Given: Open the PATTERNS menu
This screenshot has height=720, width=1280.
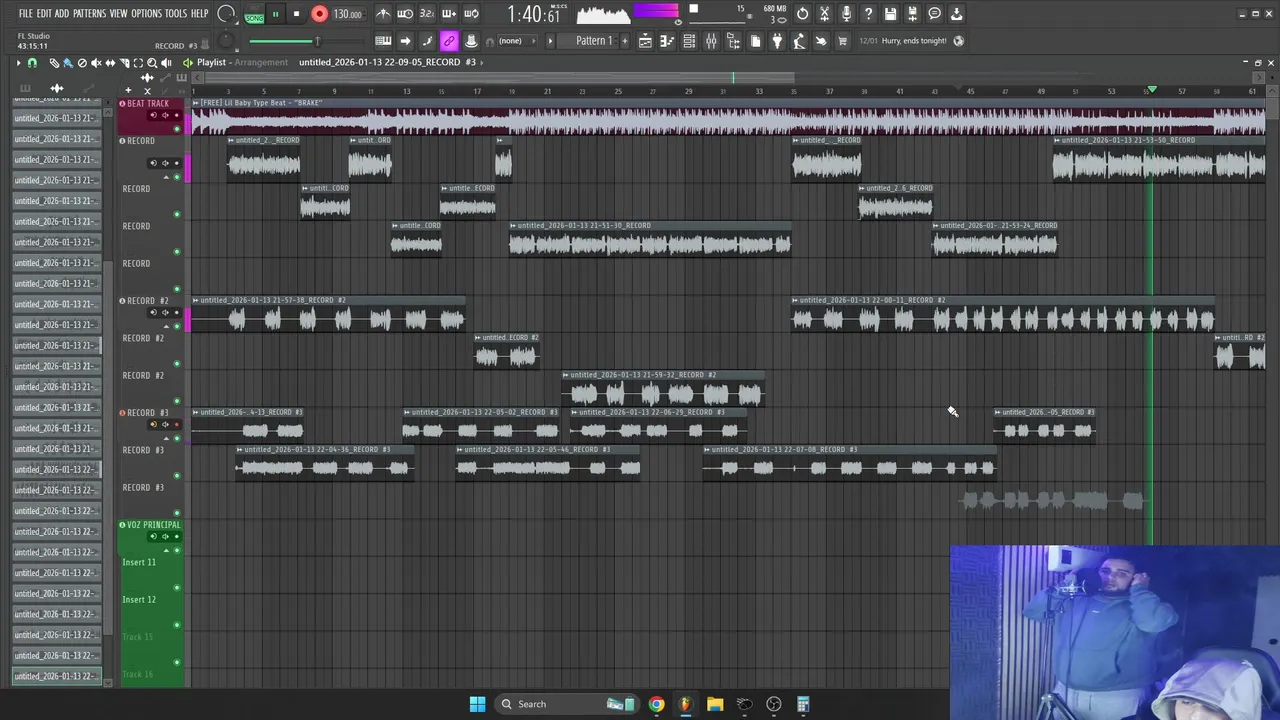Looking at the screenshot, I should point(89,14).
